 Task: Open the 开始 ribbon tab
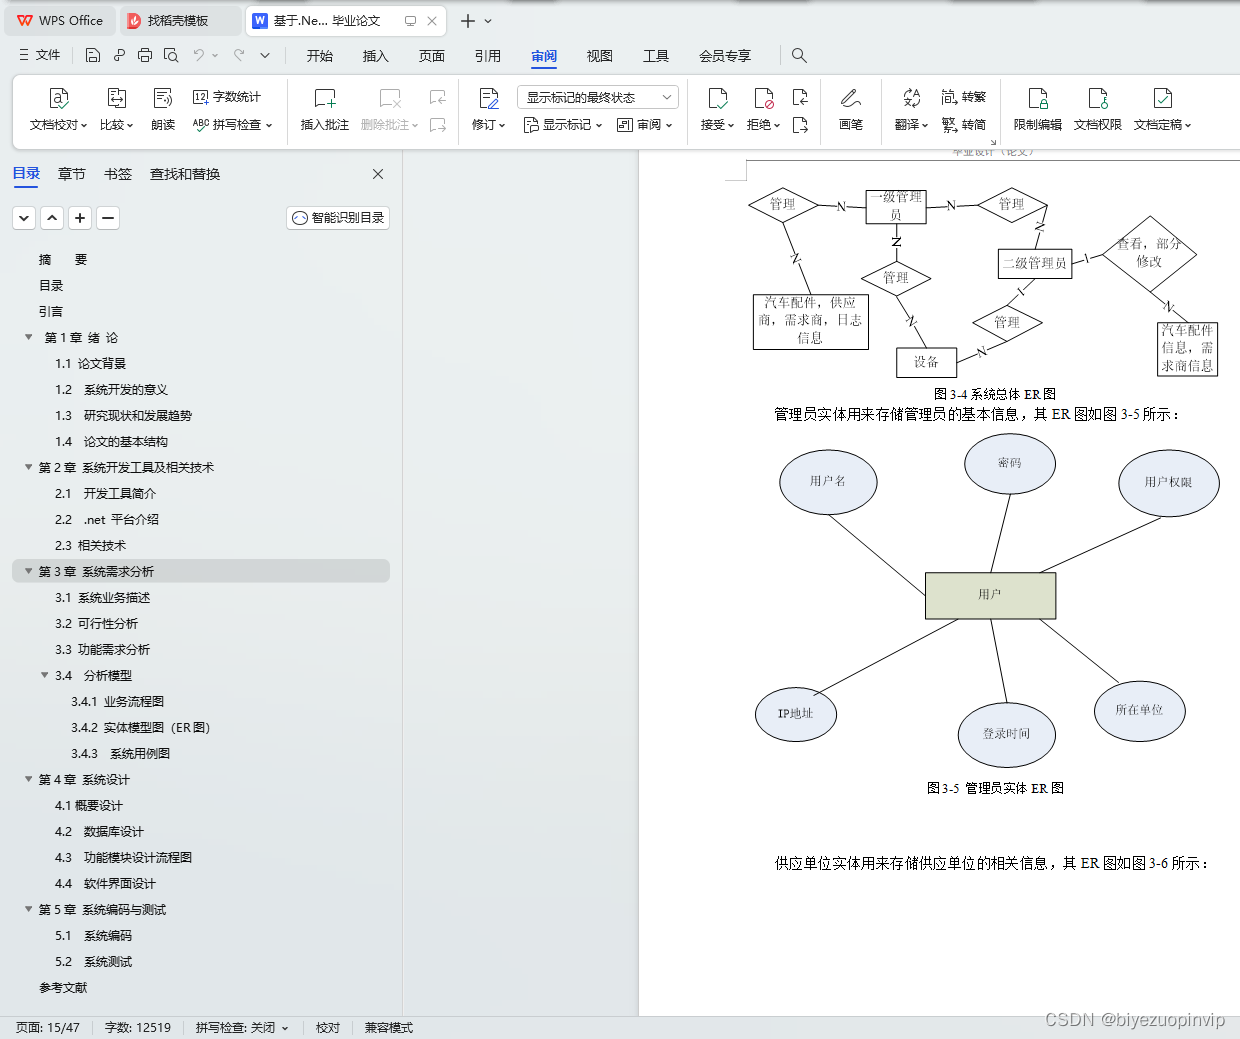point(320,56)
